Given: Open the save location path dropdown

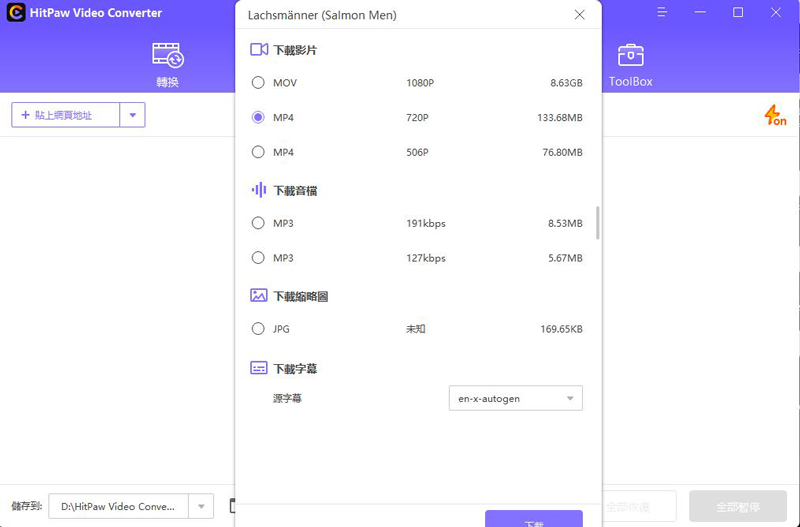Looking at the screenshot, I should pos(201,506).
